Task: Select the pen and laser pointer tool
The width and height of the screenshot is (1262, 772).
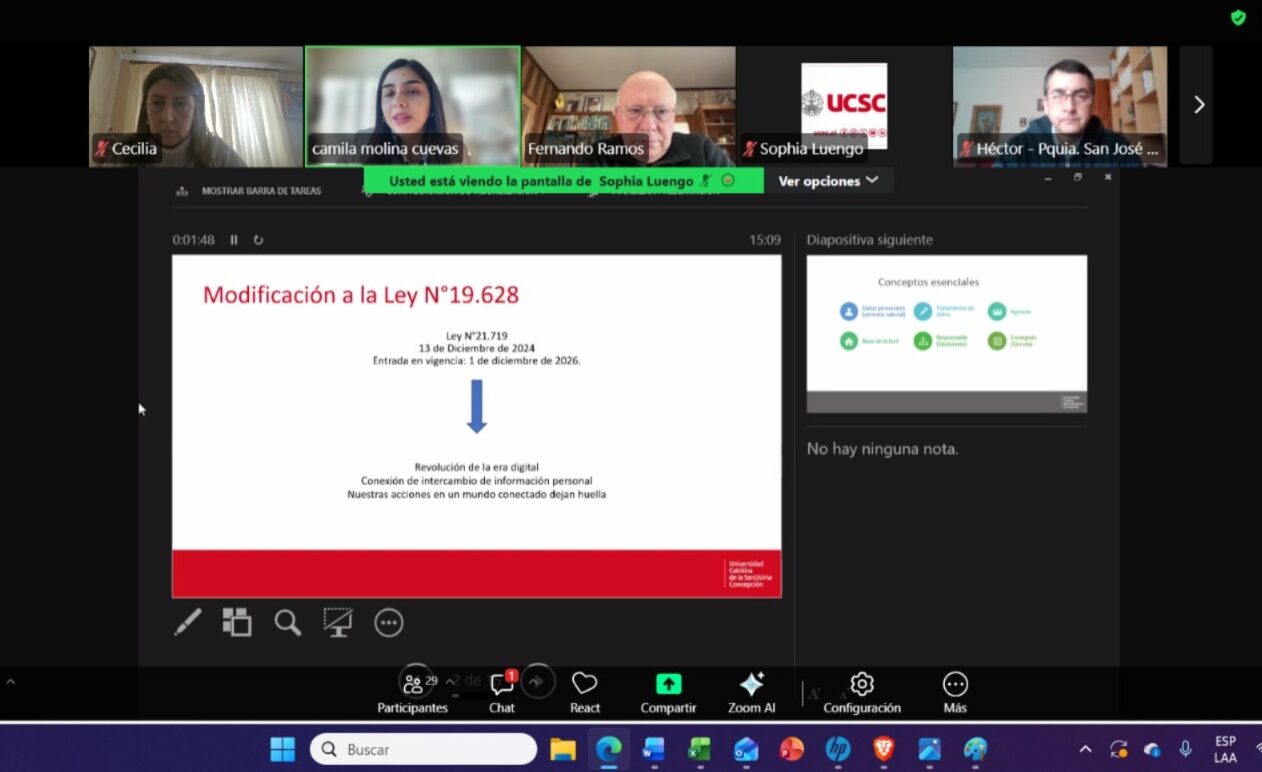Action: (187, 623)
